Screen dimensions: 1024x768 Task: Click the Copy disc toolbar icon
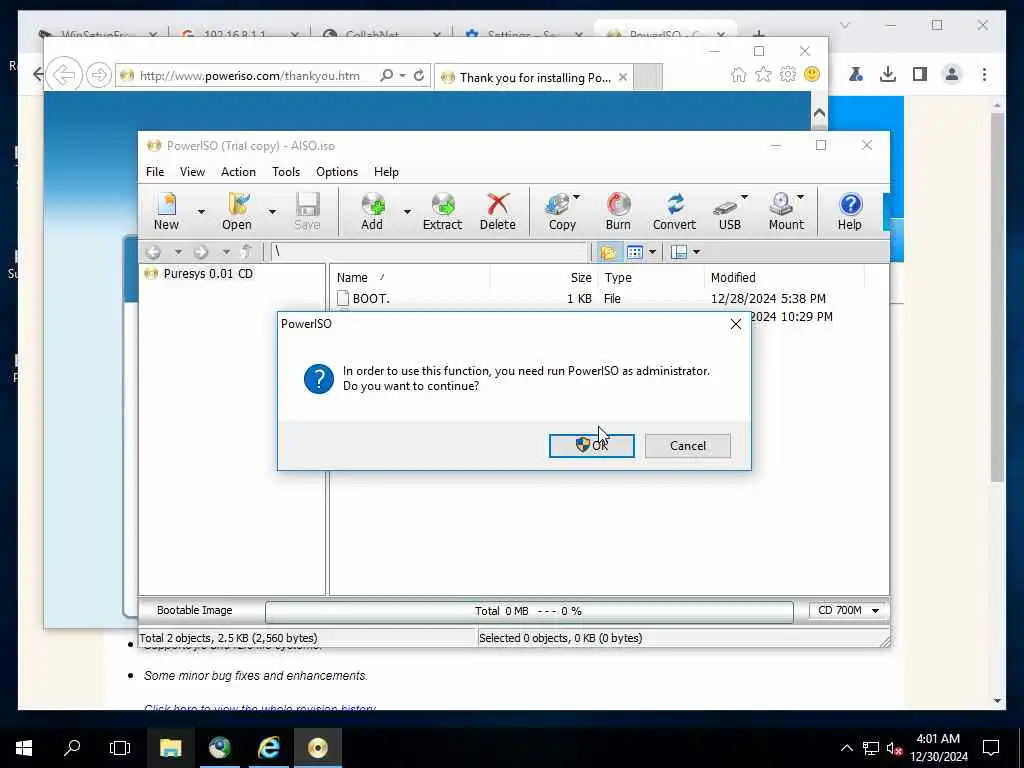click(x=560, y=211)
